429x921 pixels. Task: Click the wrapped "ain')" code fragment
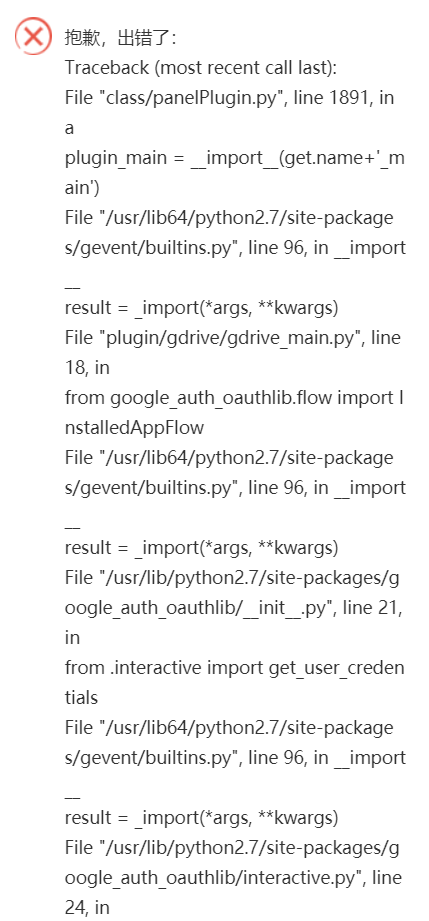pos(82,188)
